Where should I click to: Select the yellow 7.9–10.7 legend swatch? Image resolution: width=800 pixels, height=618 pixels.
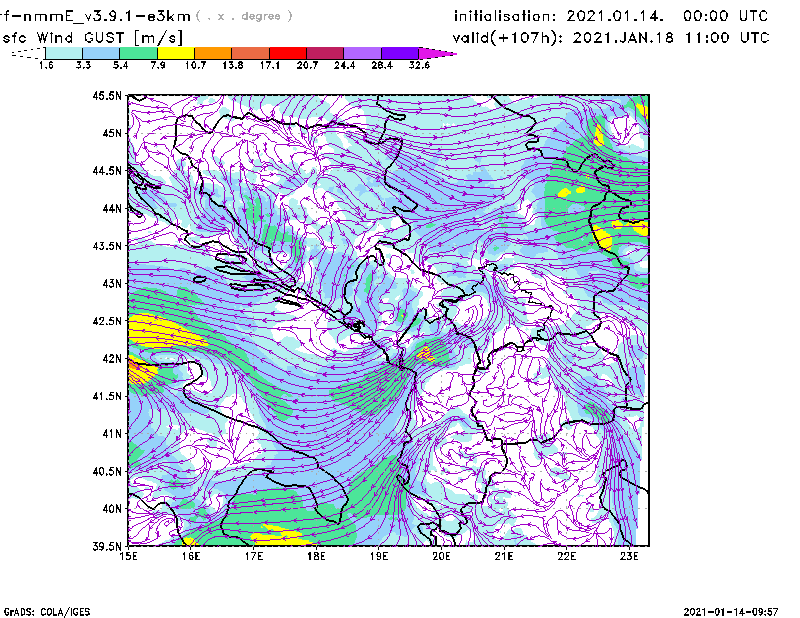pyautogui.click(x=176, y=53)
